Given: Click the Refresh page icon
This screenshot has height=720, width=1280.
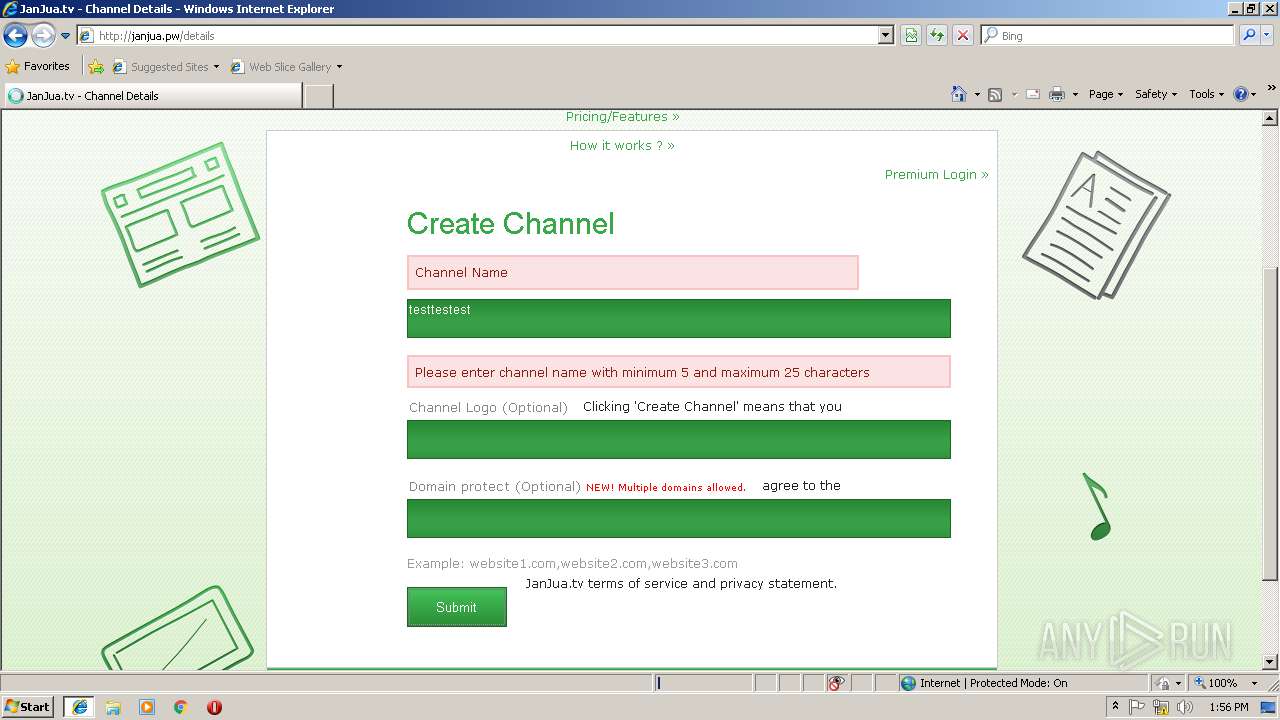Looking at the screenshot, I should pos(937,36).
